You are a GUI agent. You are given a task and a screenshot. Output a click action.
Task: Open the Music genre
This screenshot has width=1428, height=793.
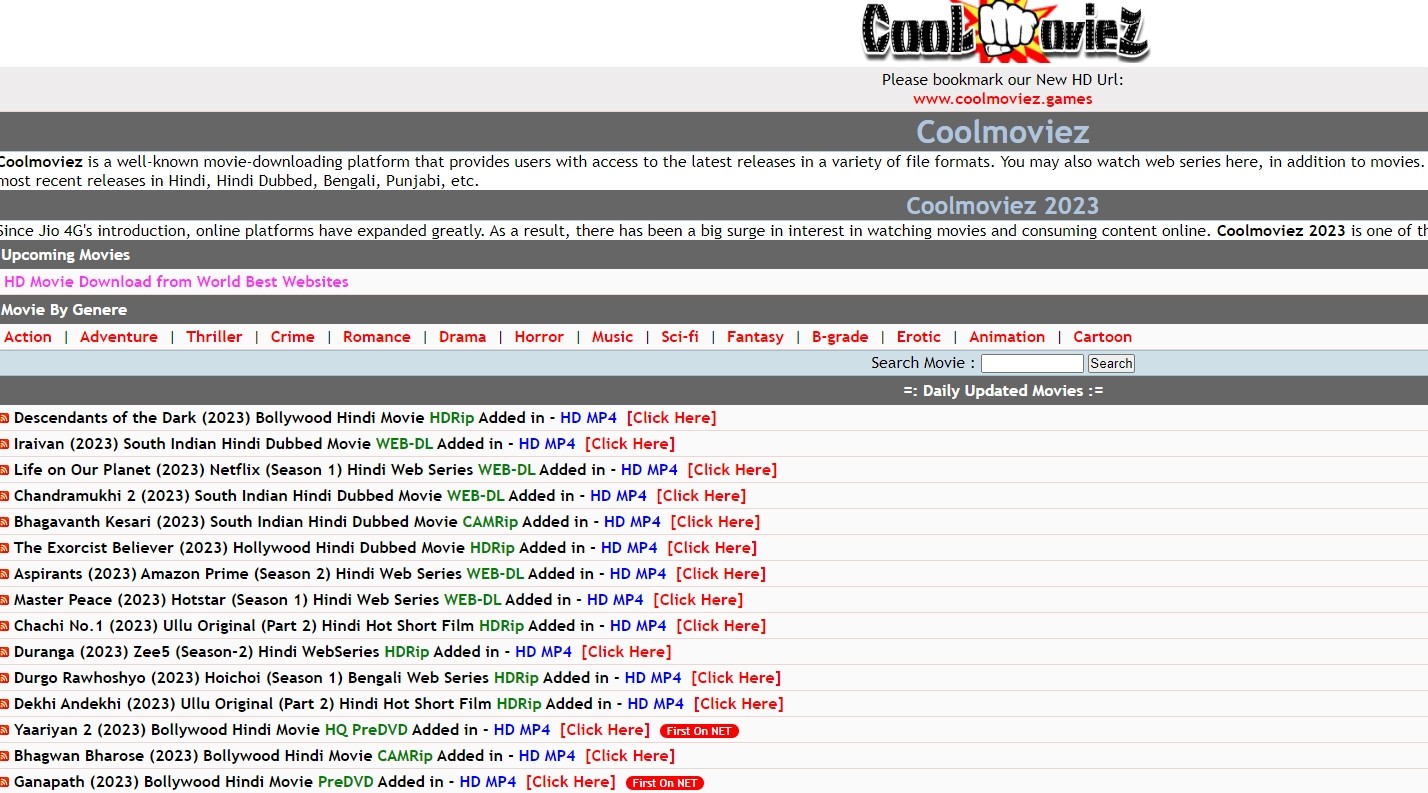pos(612,337)
